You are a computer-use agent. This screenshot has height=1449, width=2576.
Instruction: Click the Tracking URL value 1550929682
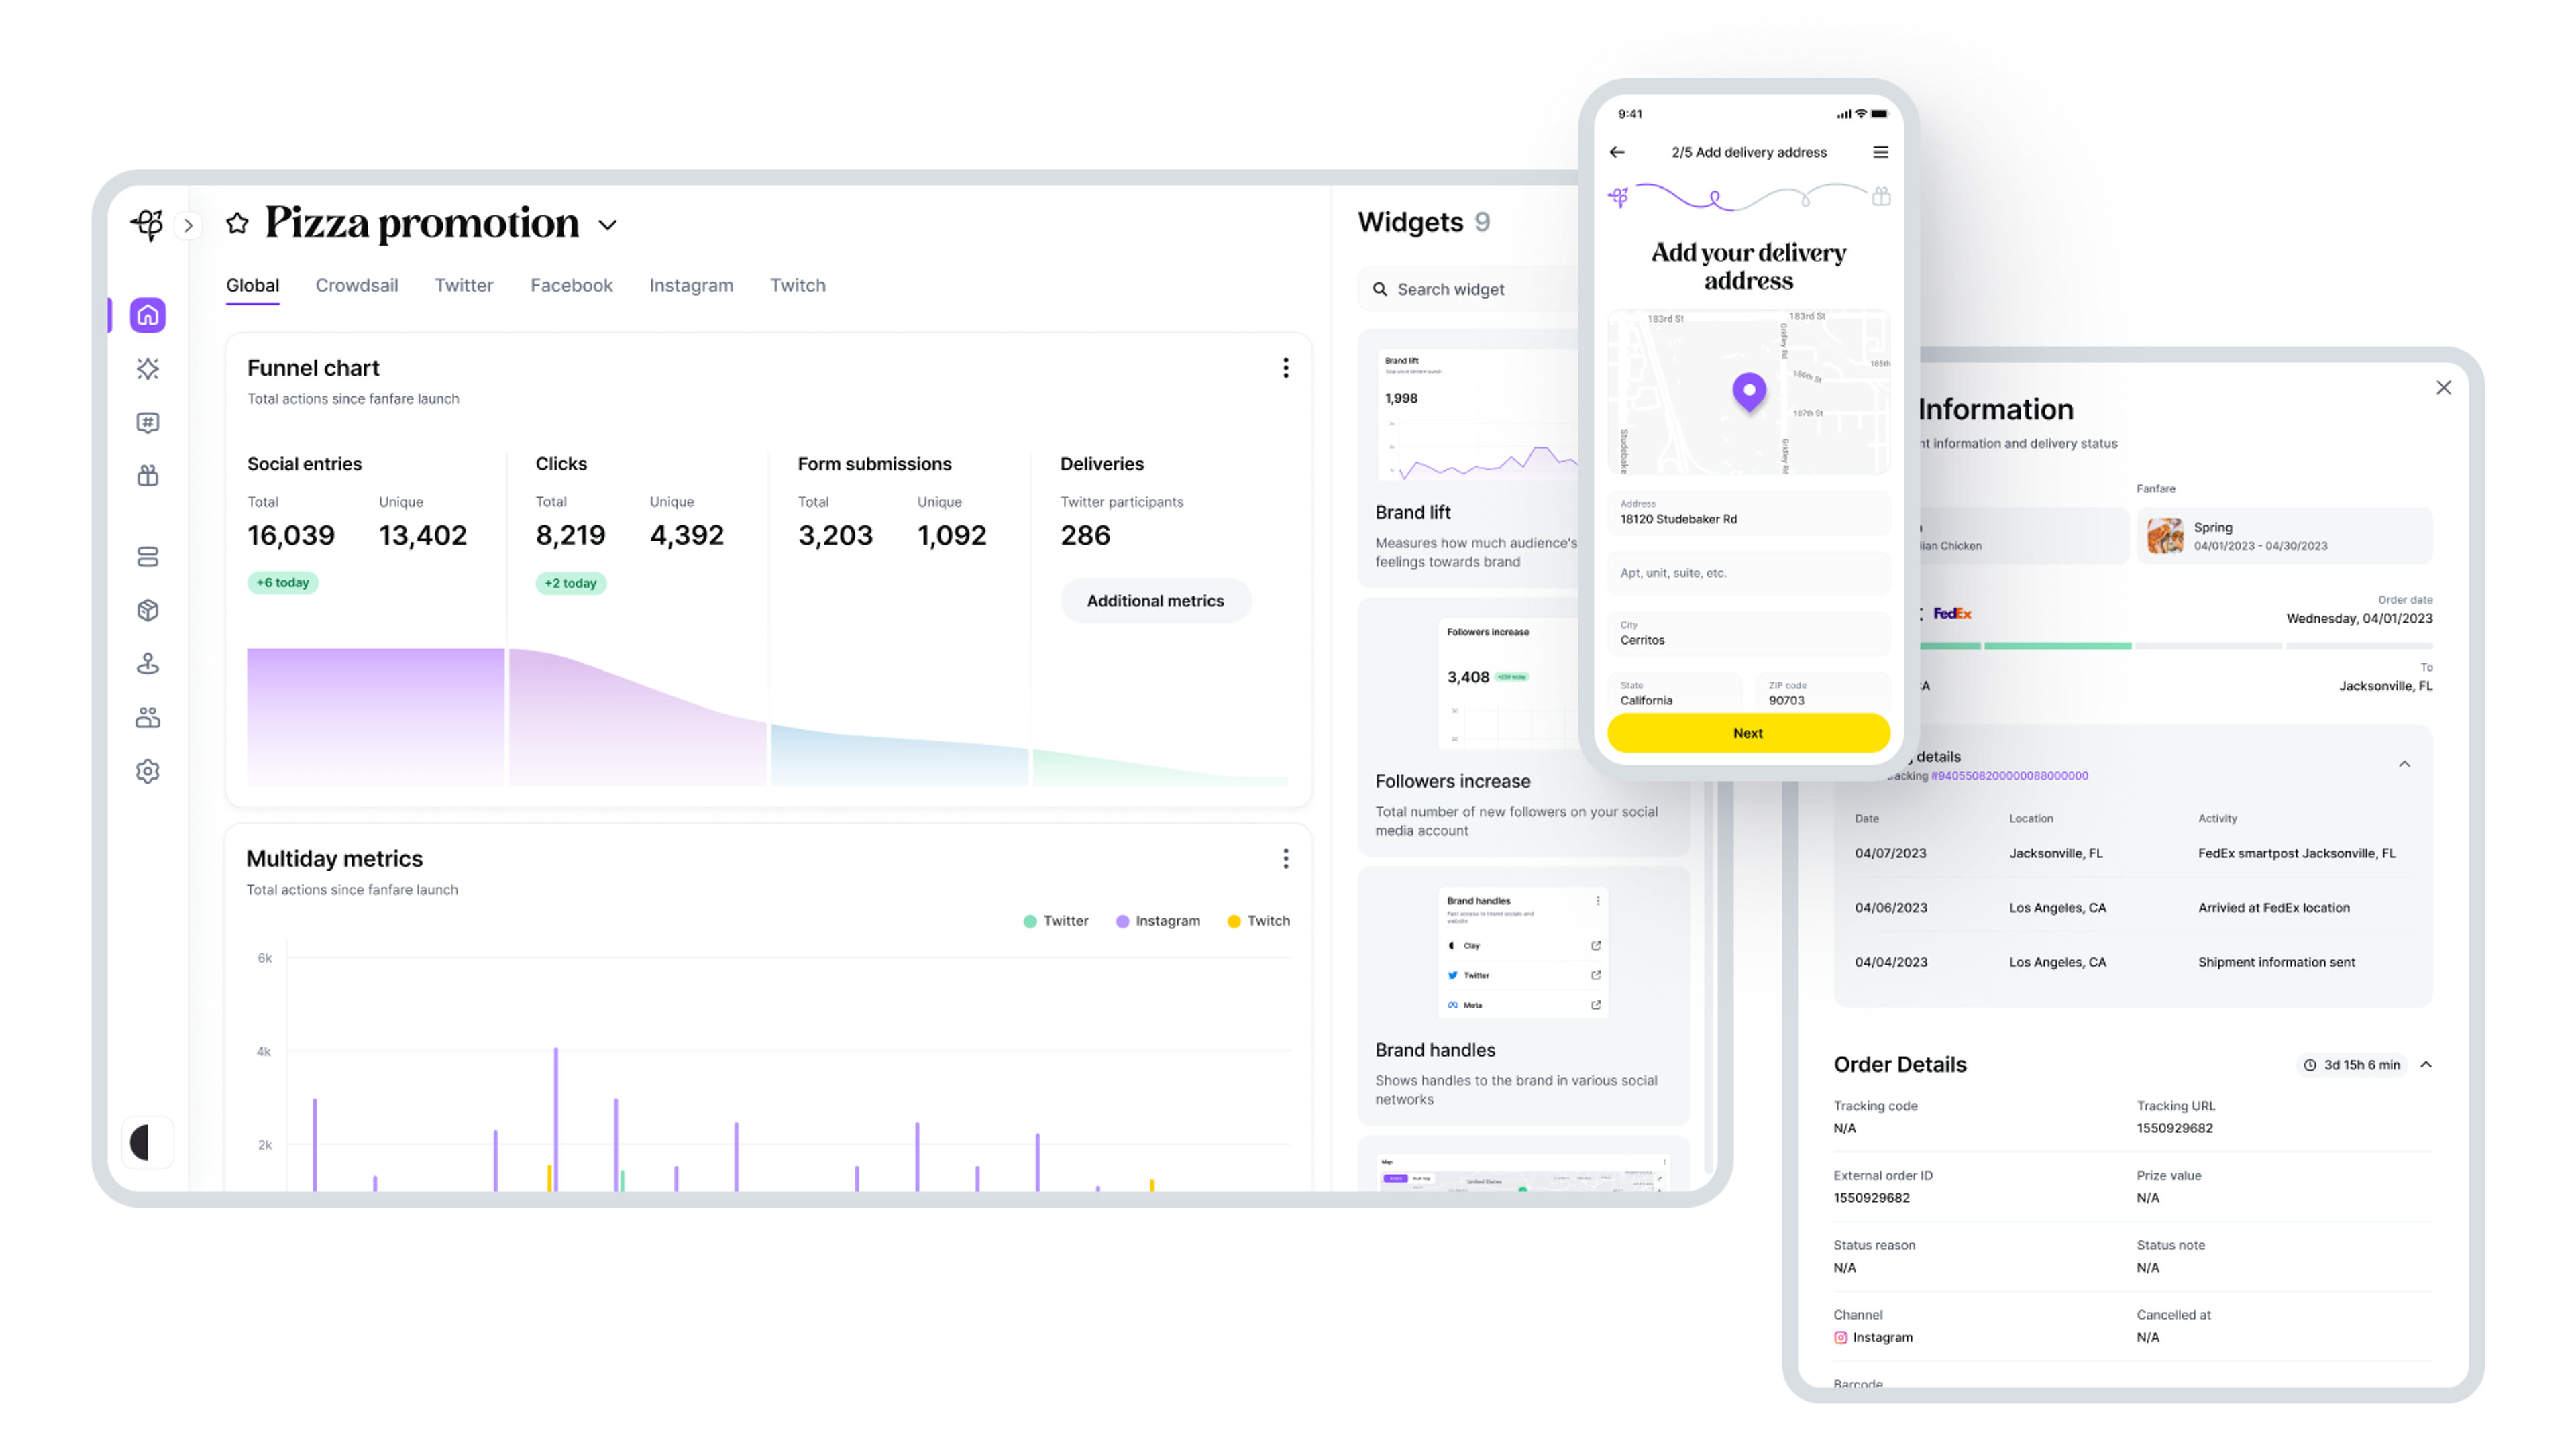coord(2174,1128)
